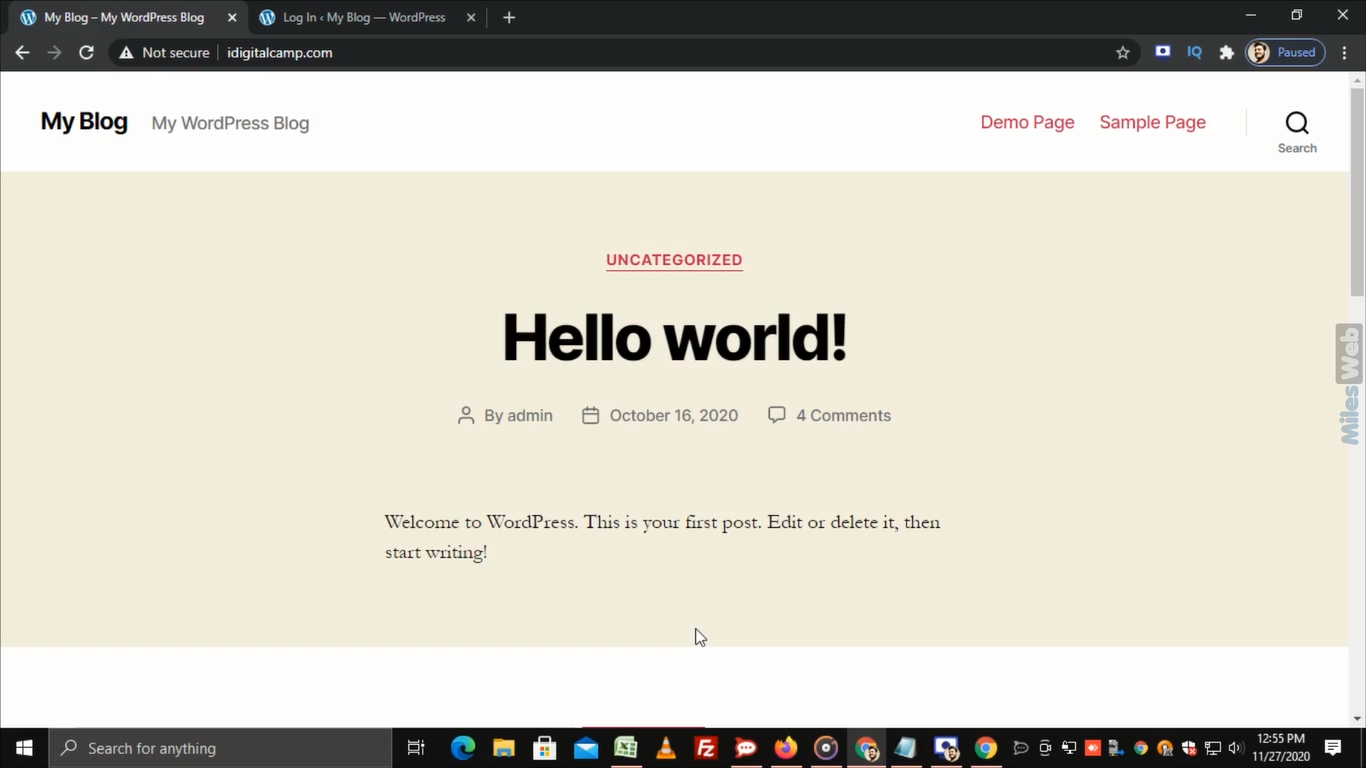1366x768 pixels.
Task: Open the red chat app on the taskbar
Action: (746, 748)
